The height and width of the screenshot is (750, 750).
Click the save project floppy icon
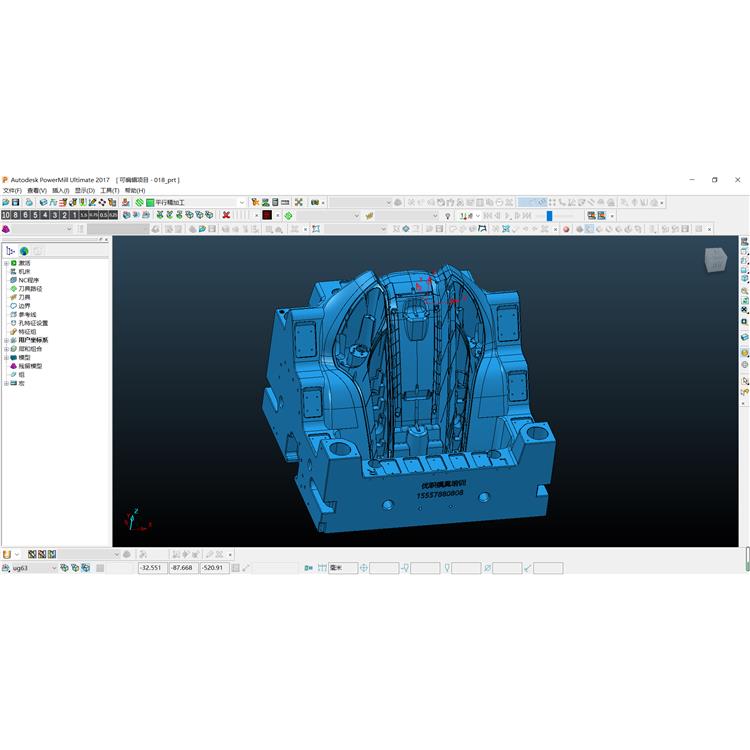tap(15, 202)
